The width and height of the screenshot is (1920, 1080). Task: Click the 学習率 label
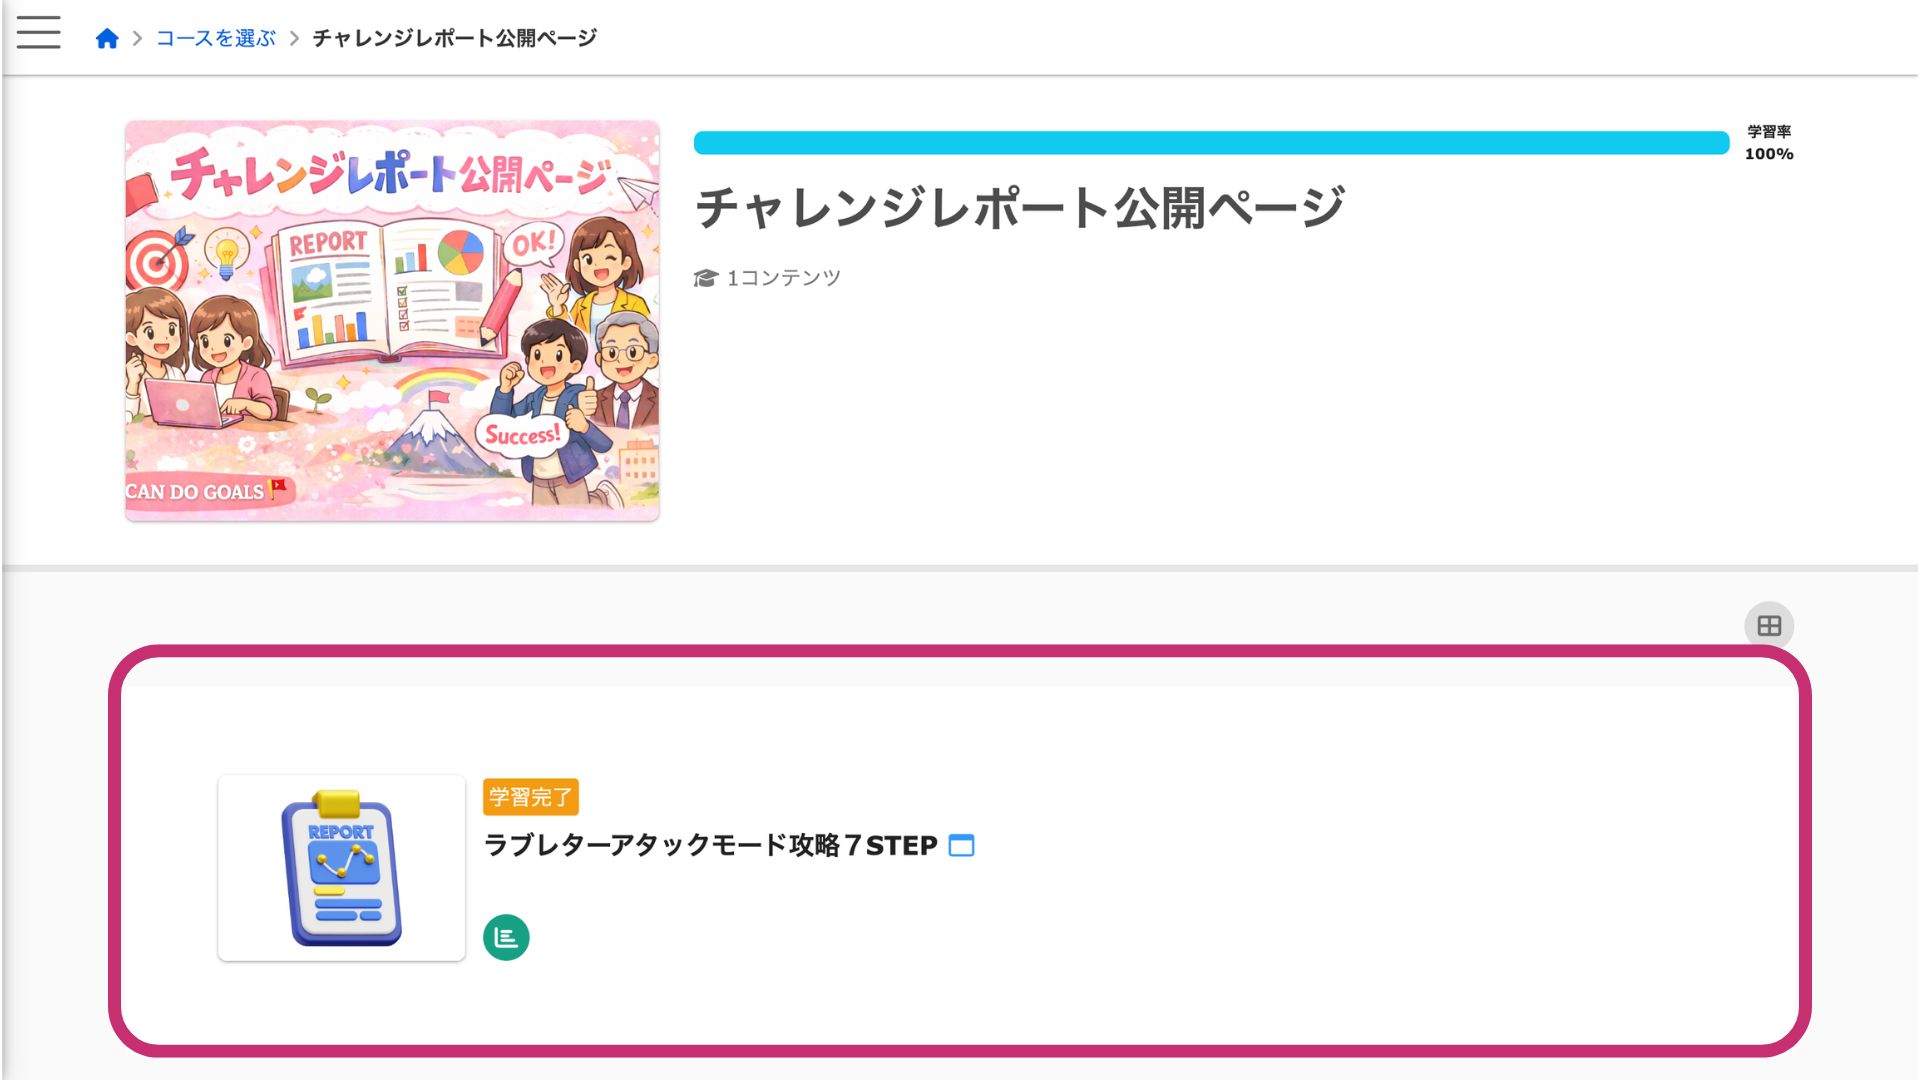click(x=1768, y=132)
